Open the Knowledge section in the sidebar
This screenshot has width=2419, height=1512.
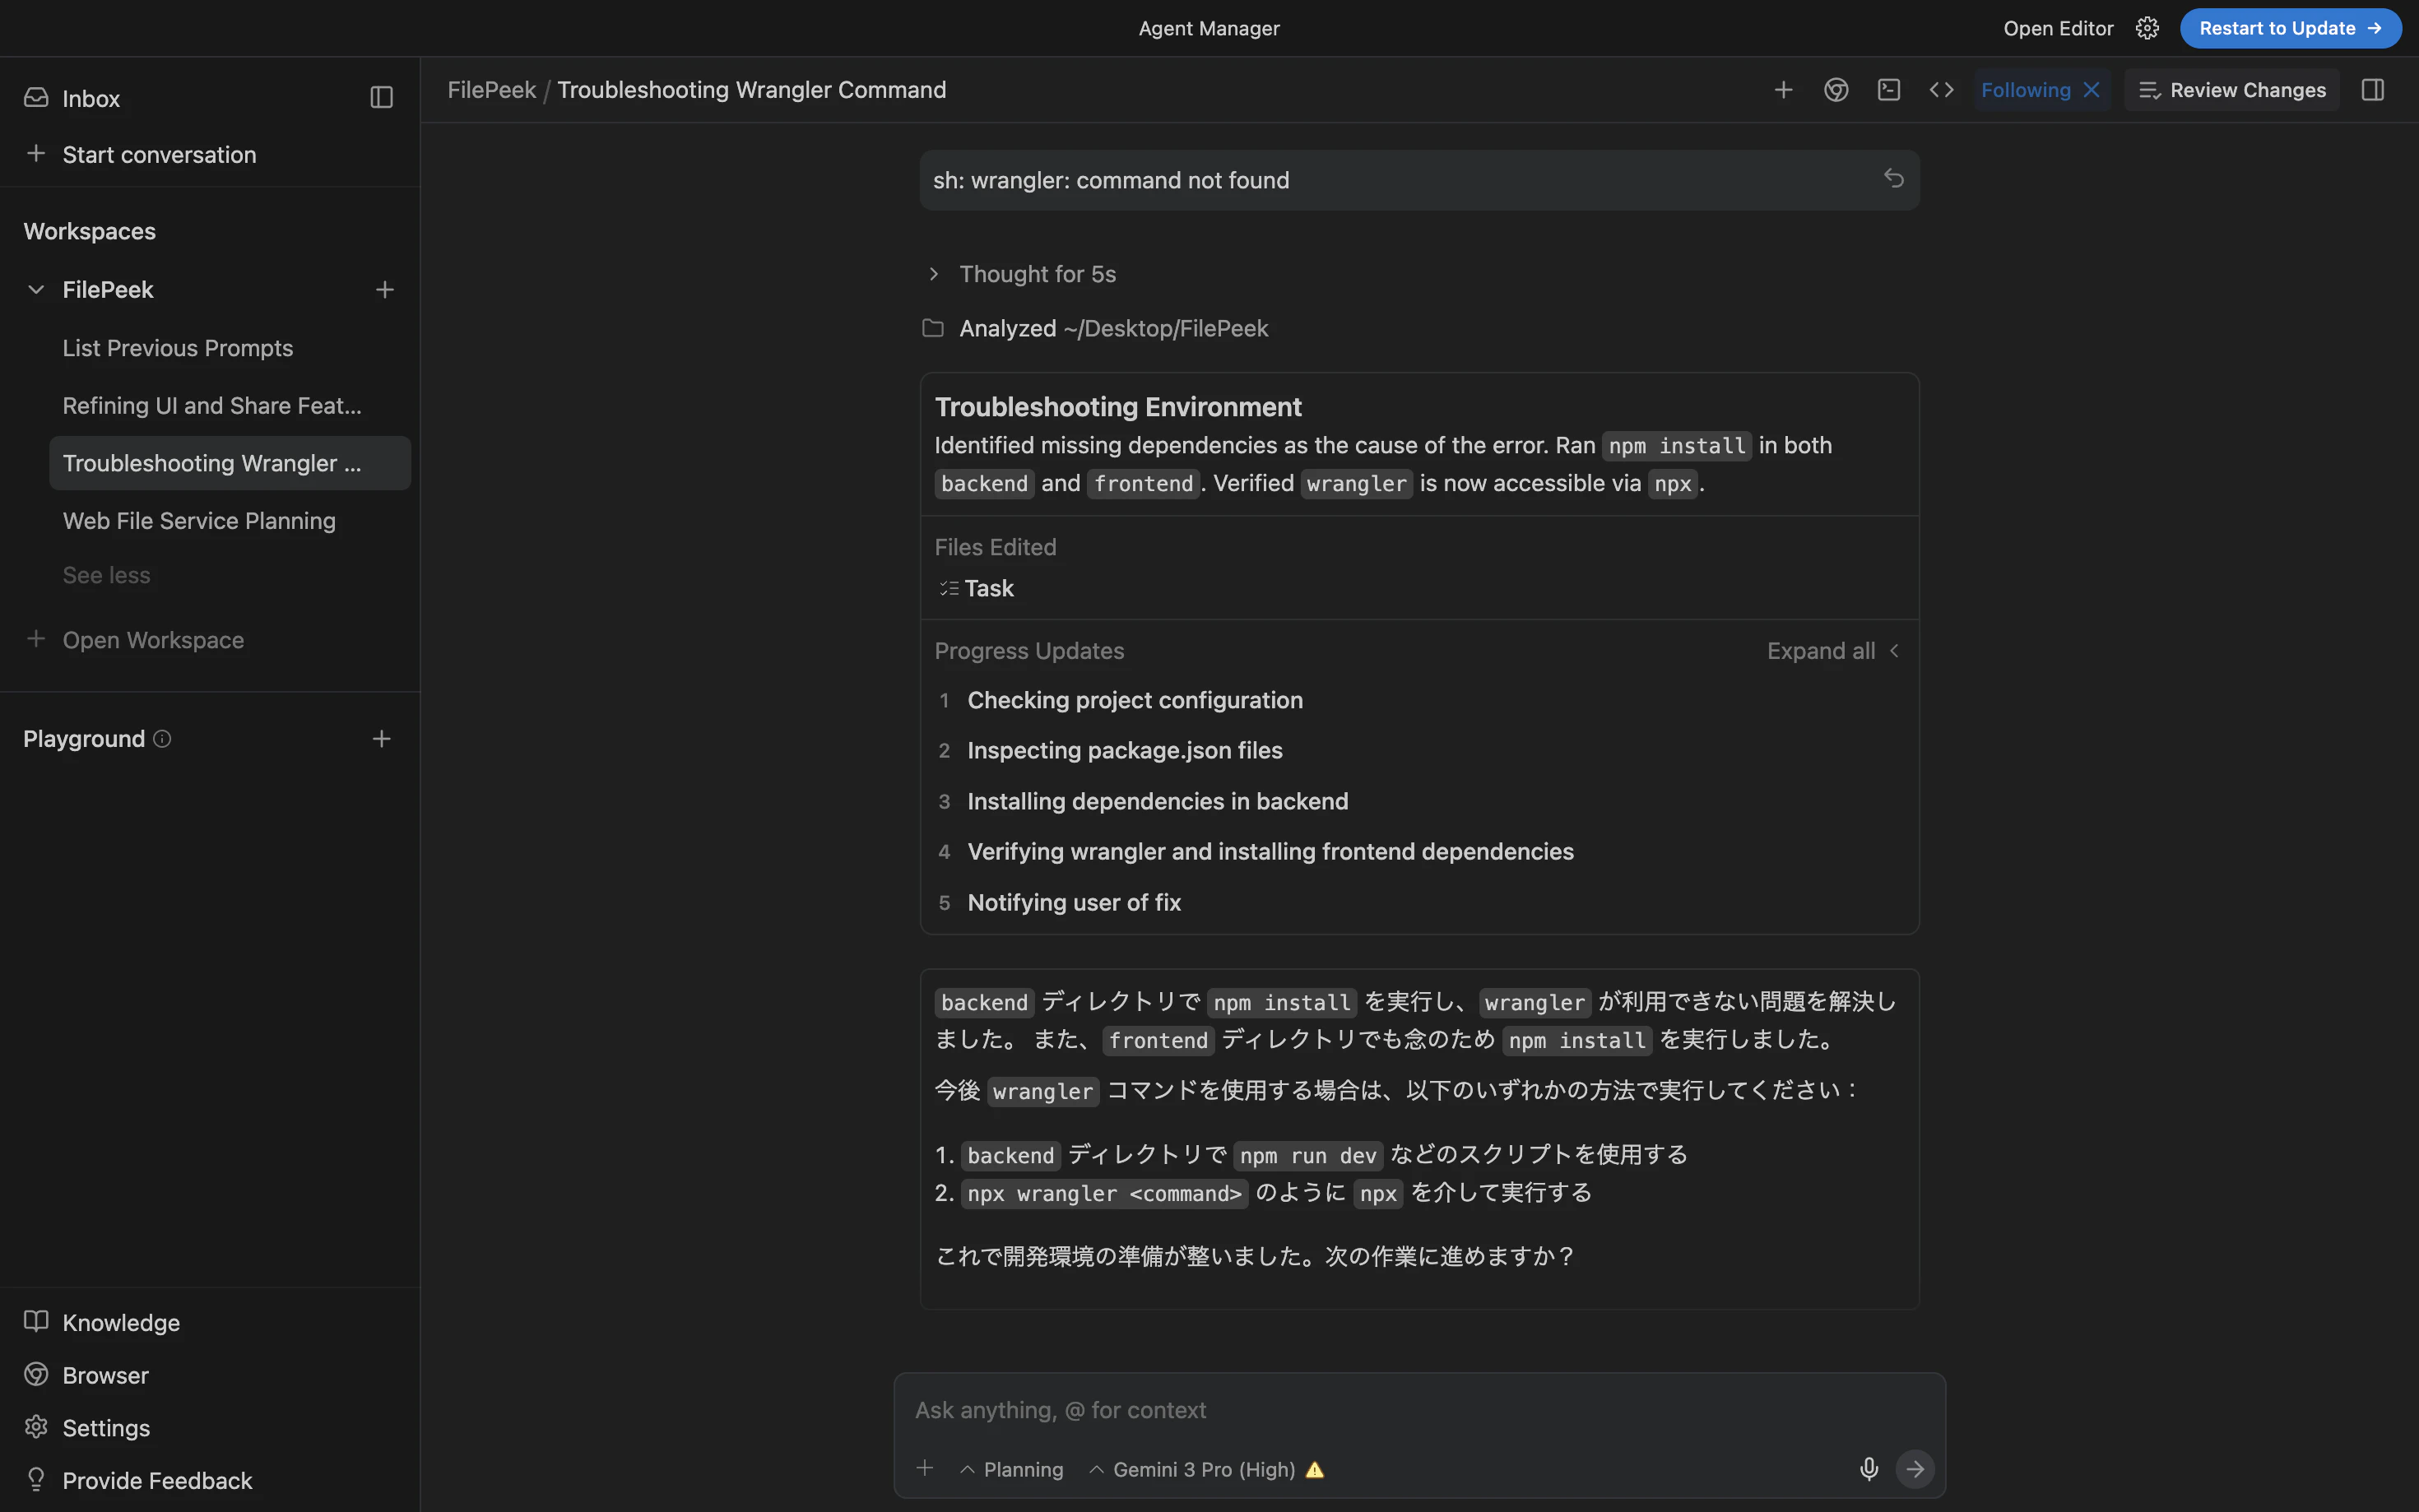coord(121,1322)
